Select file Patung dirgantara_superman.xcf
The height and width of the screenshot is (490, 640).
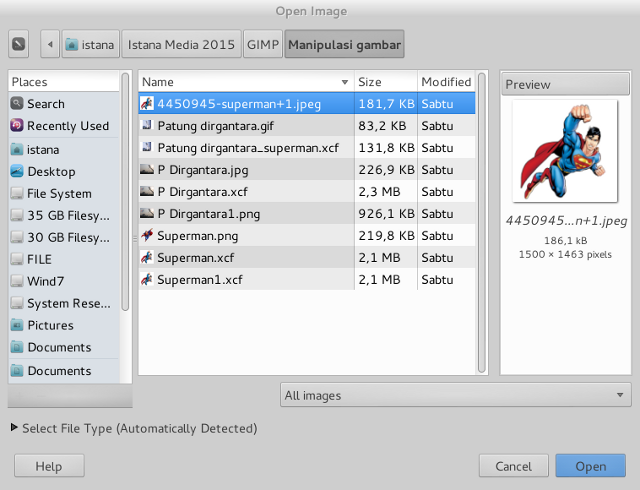(x=307, y=148)
